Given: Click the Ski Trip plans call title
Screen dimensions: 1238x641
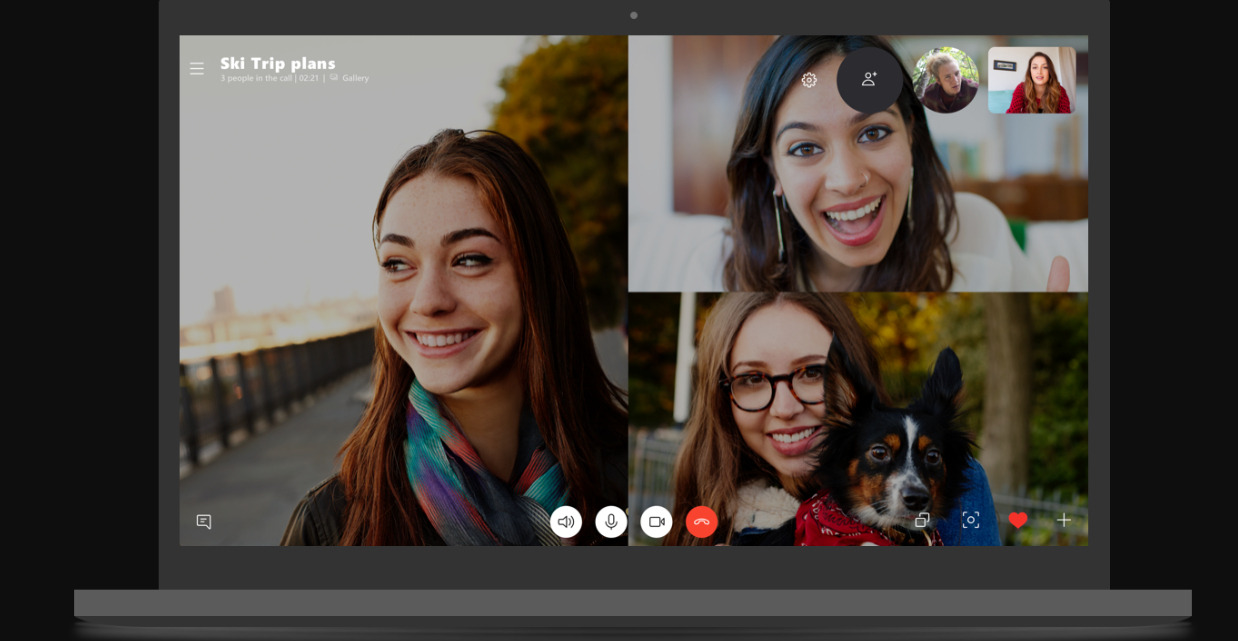Looking at the screenshot, I should [278, 63].
